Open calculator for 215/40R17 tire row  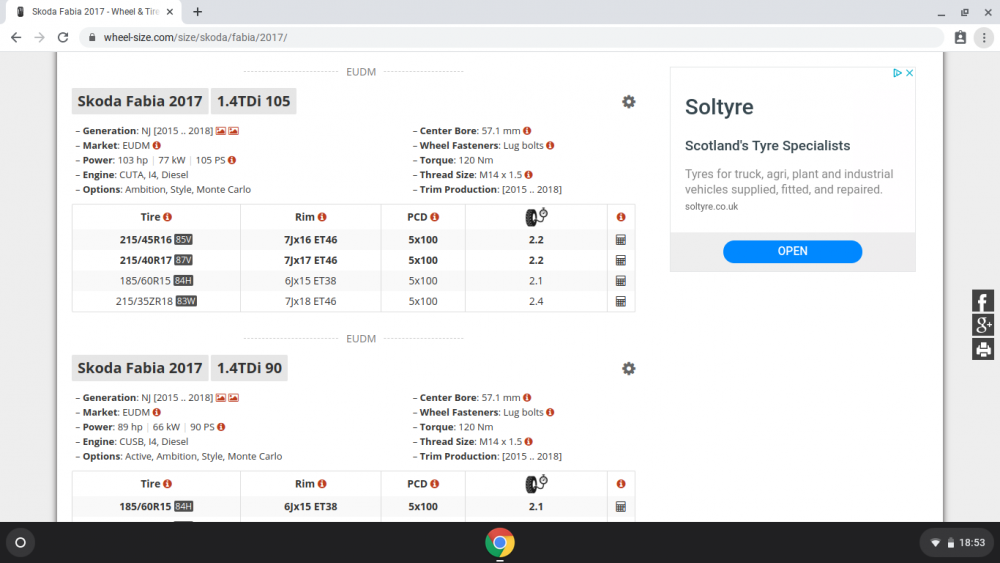point(621,260)
